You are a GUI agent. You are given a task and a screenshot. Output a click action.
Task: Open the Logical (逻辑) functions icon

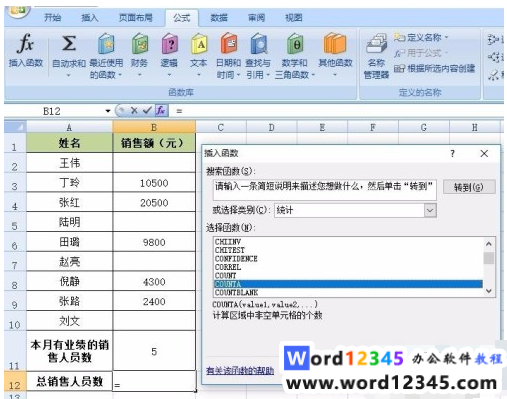coord(169,44)
